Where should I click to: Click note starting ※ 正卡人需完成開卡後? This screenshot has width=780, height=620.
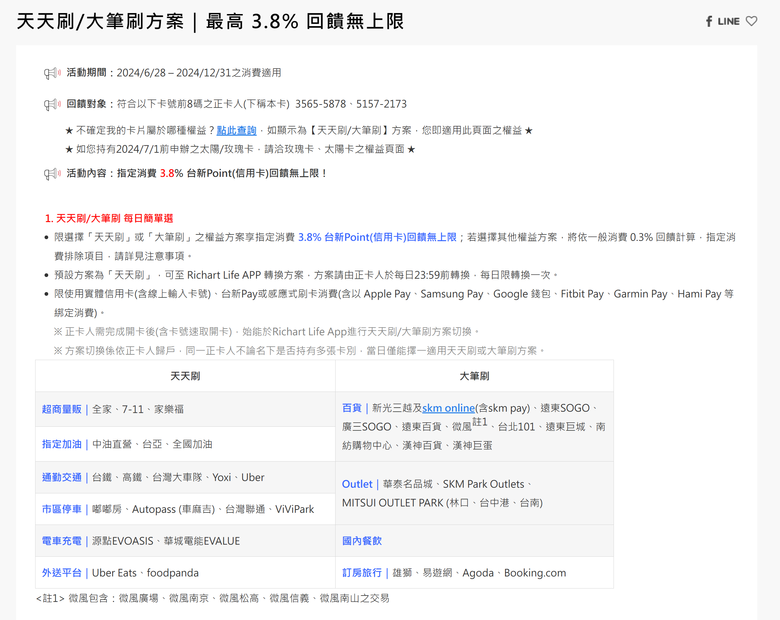267,331
